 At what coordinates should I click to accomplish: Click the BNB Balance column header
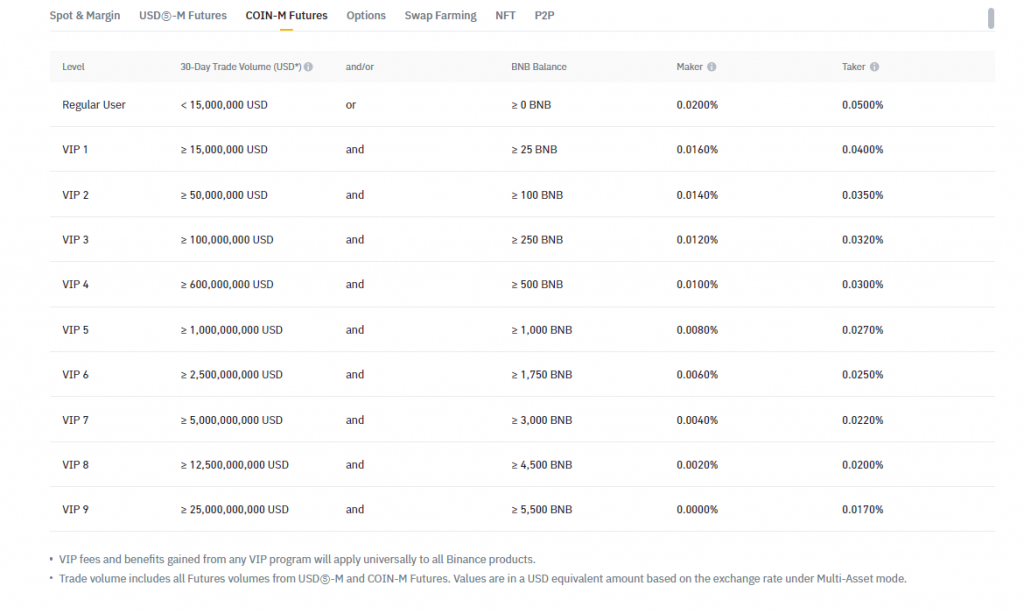tap(538, 67)
